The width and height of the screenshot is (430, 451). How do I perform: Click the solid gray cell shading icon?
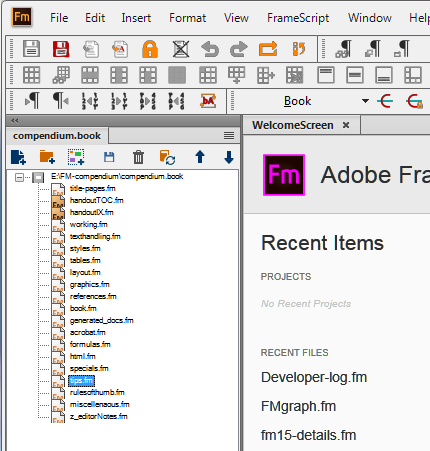pos(177,75)
